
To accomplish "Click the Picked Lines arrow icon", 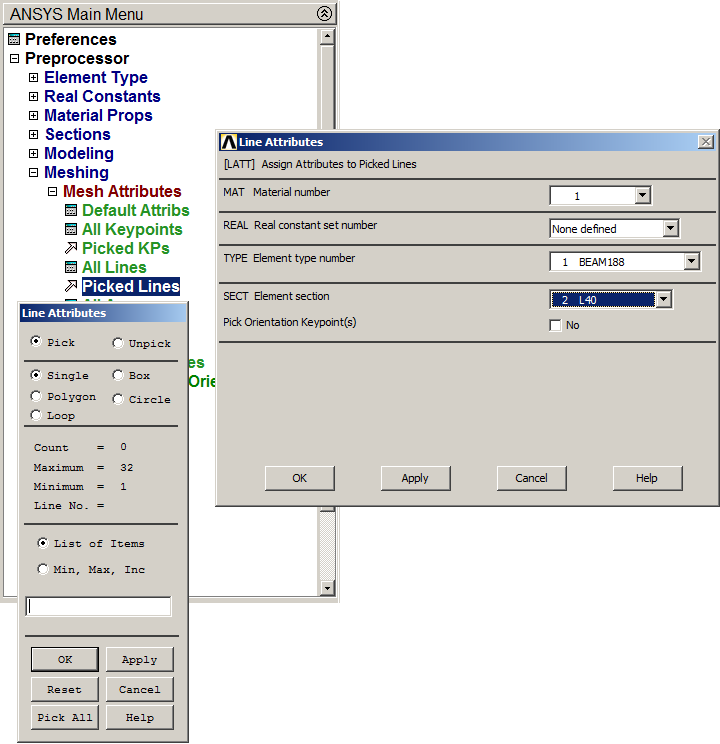I will coord(71,287).
